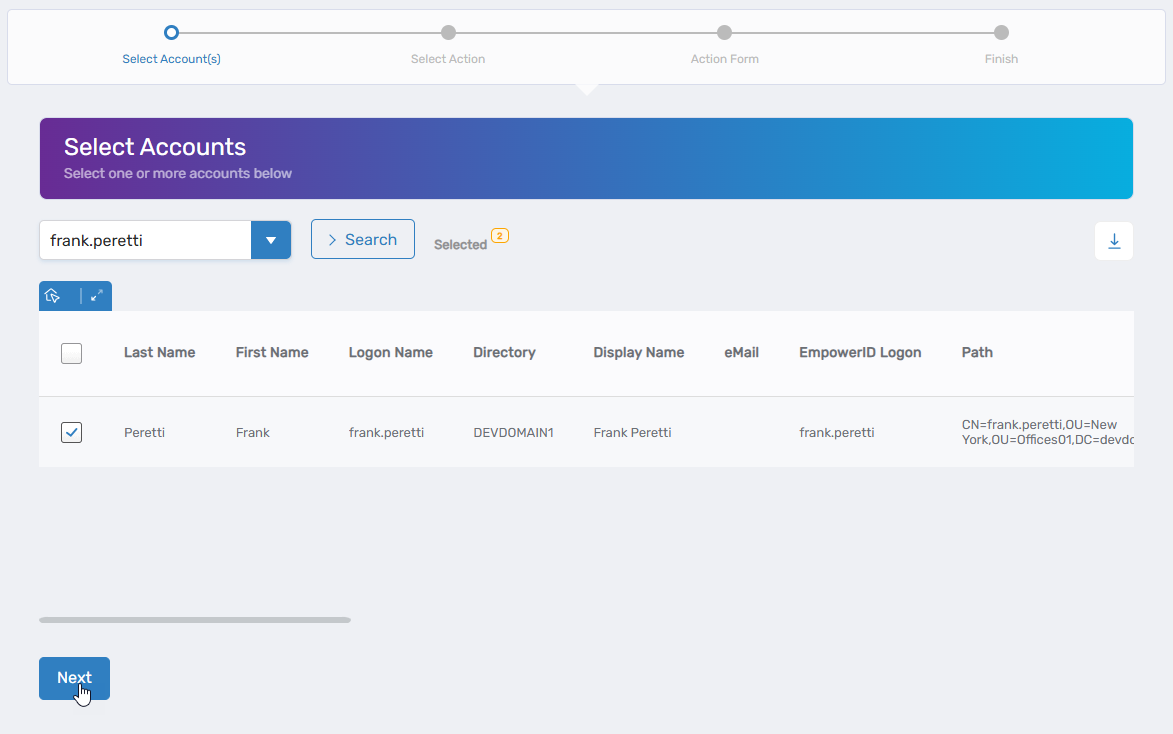Screen dimensions: 1173x734
Task: Click the Next button
Action: 74,678
